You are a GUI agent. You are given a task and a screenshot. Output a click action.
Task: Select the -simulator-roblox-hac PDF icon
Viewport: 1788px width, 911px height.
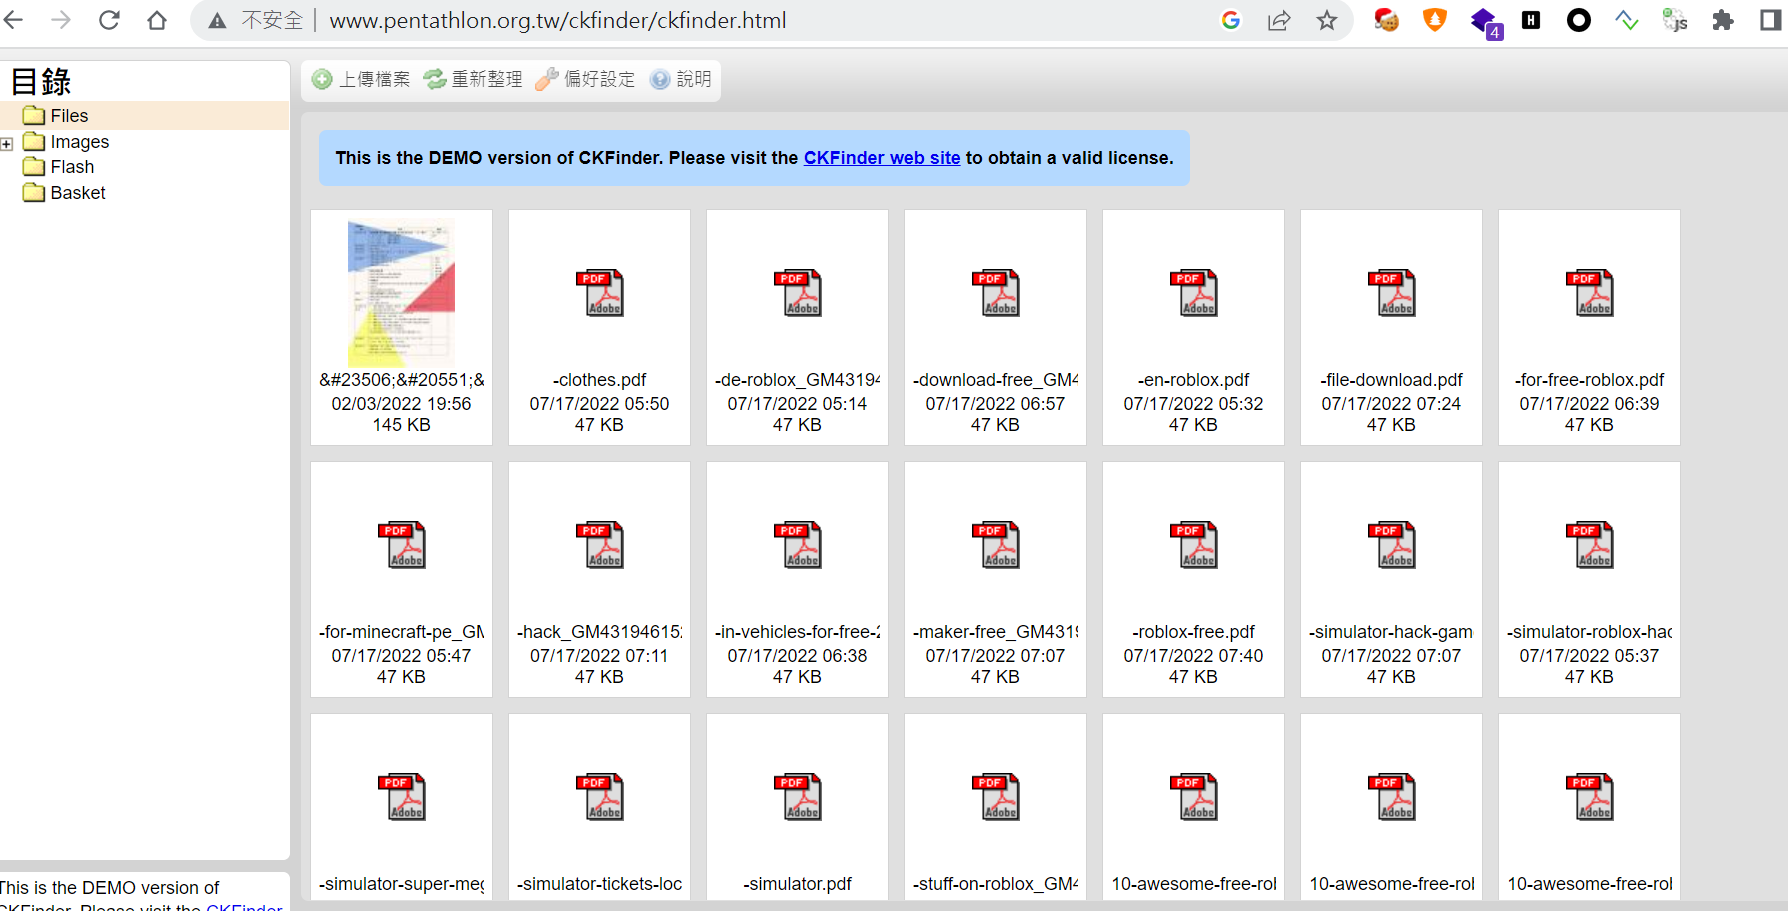tap(1589, 545)
